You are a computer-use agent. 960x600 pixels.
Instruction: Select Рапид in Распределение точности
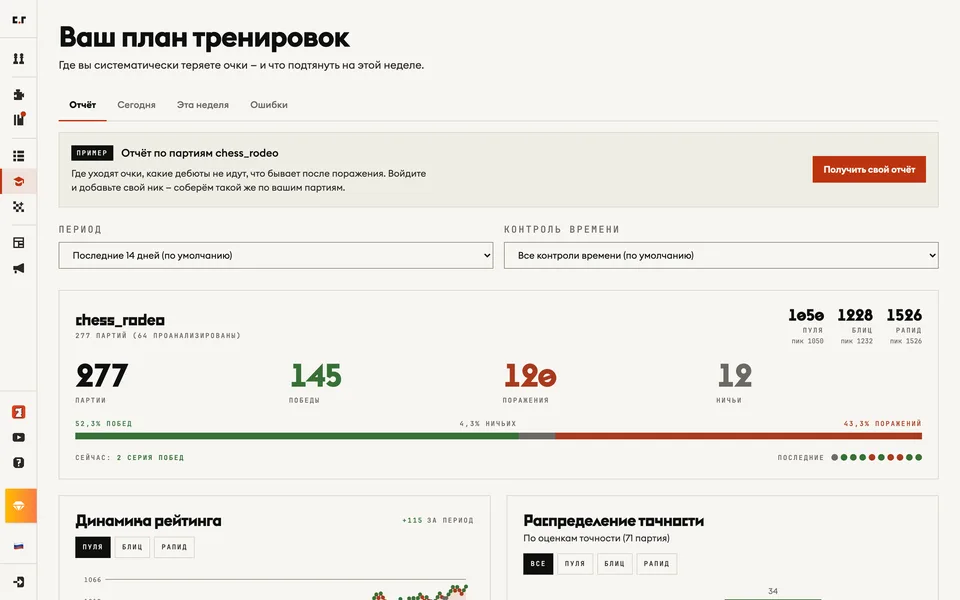pos(657,563)
